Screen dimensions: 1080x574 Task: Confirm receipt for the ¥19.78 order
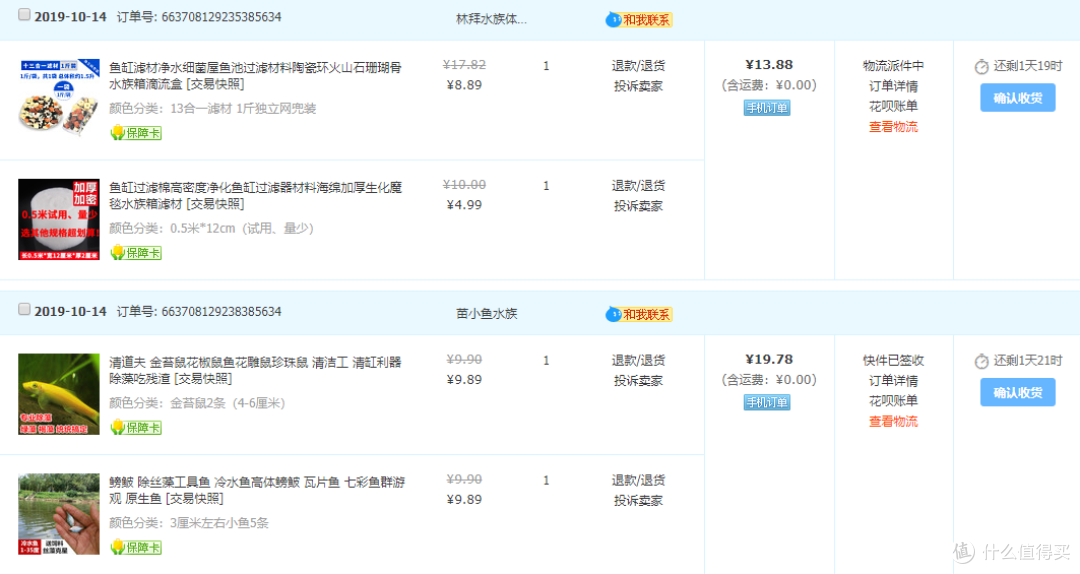pyautogui.click(x=1017, y=393)
